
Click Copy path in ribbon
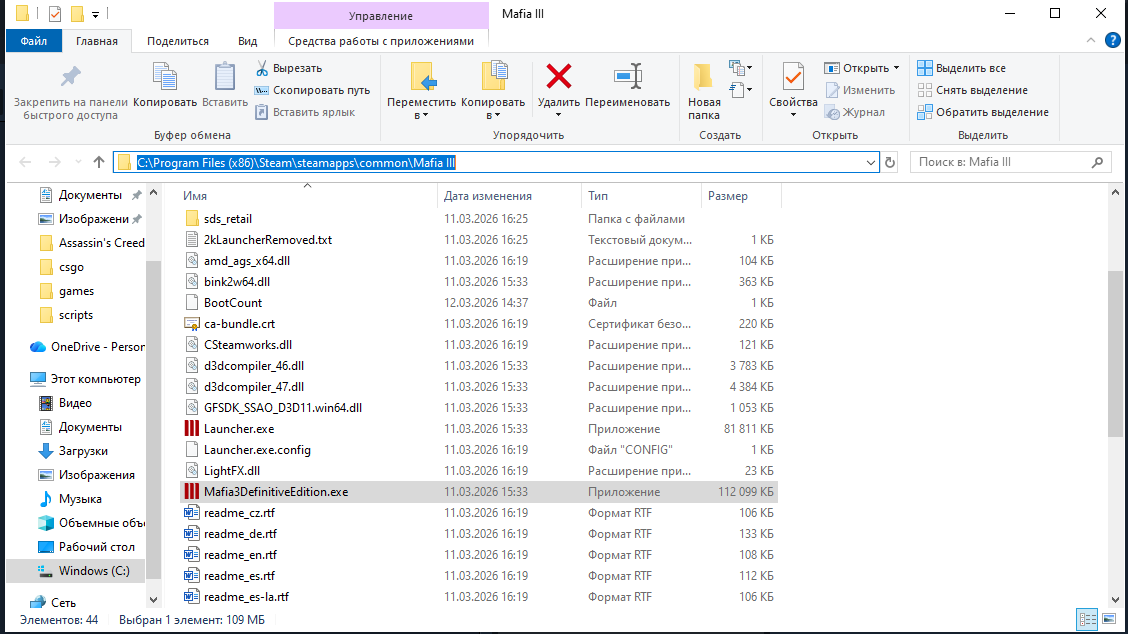(312, 90)
